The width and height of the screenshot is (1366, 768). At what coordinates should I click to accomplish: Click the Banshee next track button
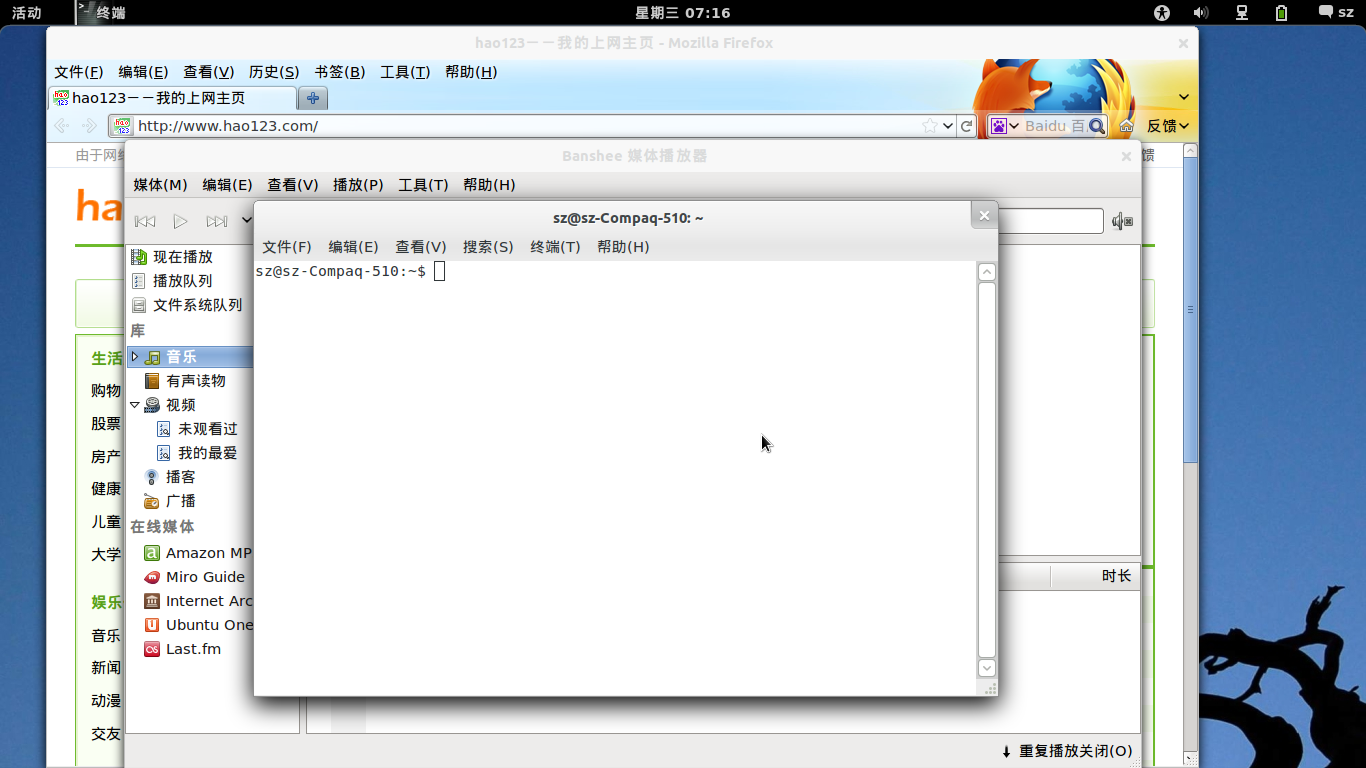pyautogui.click(x=216, y=221)
